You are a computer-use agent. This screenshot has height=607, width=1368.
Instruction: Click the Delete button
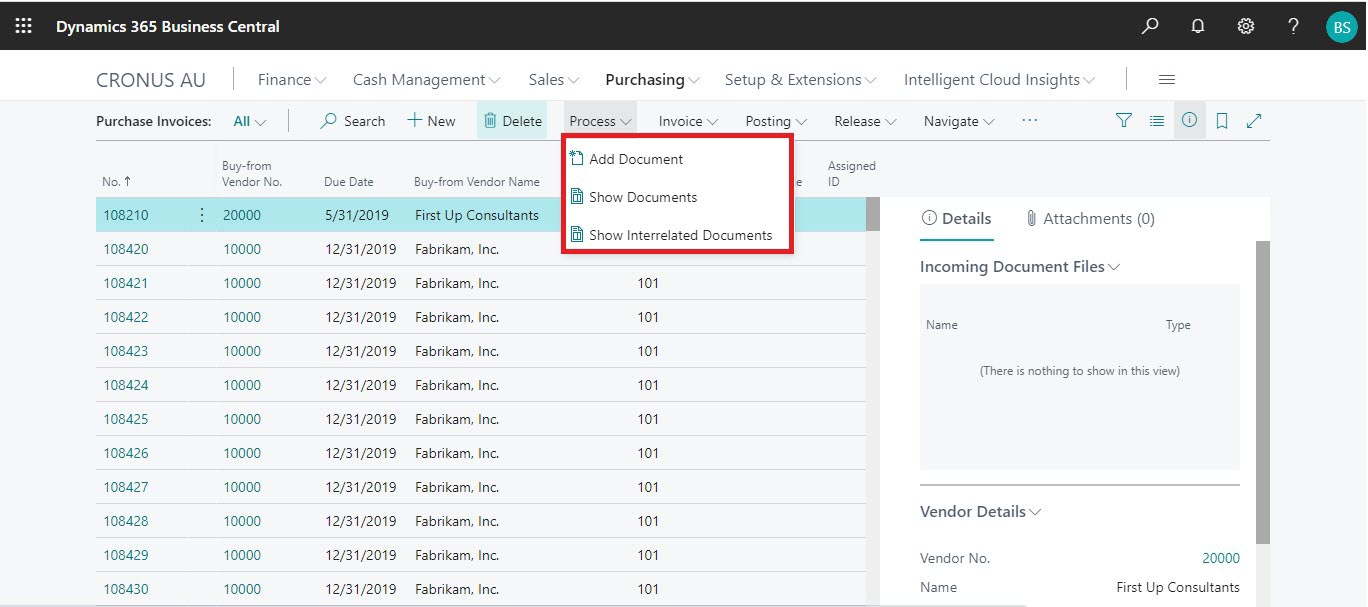coord(512,121)
